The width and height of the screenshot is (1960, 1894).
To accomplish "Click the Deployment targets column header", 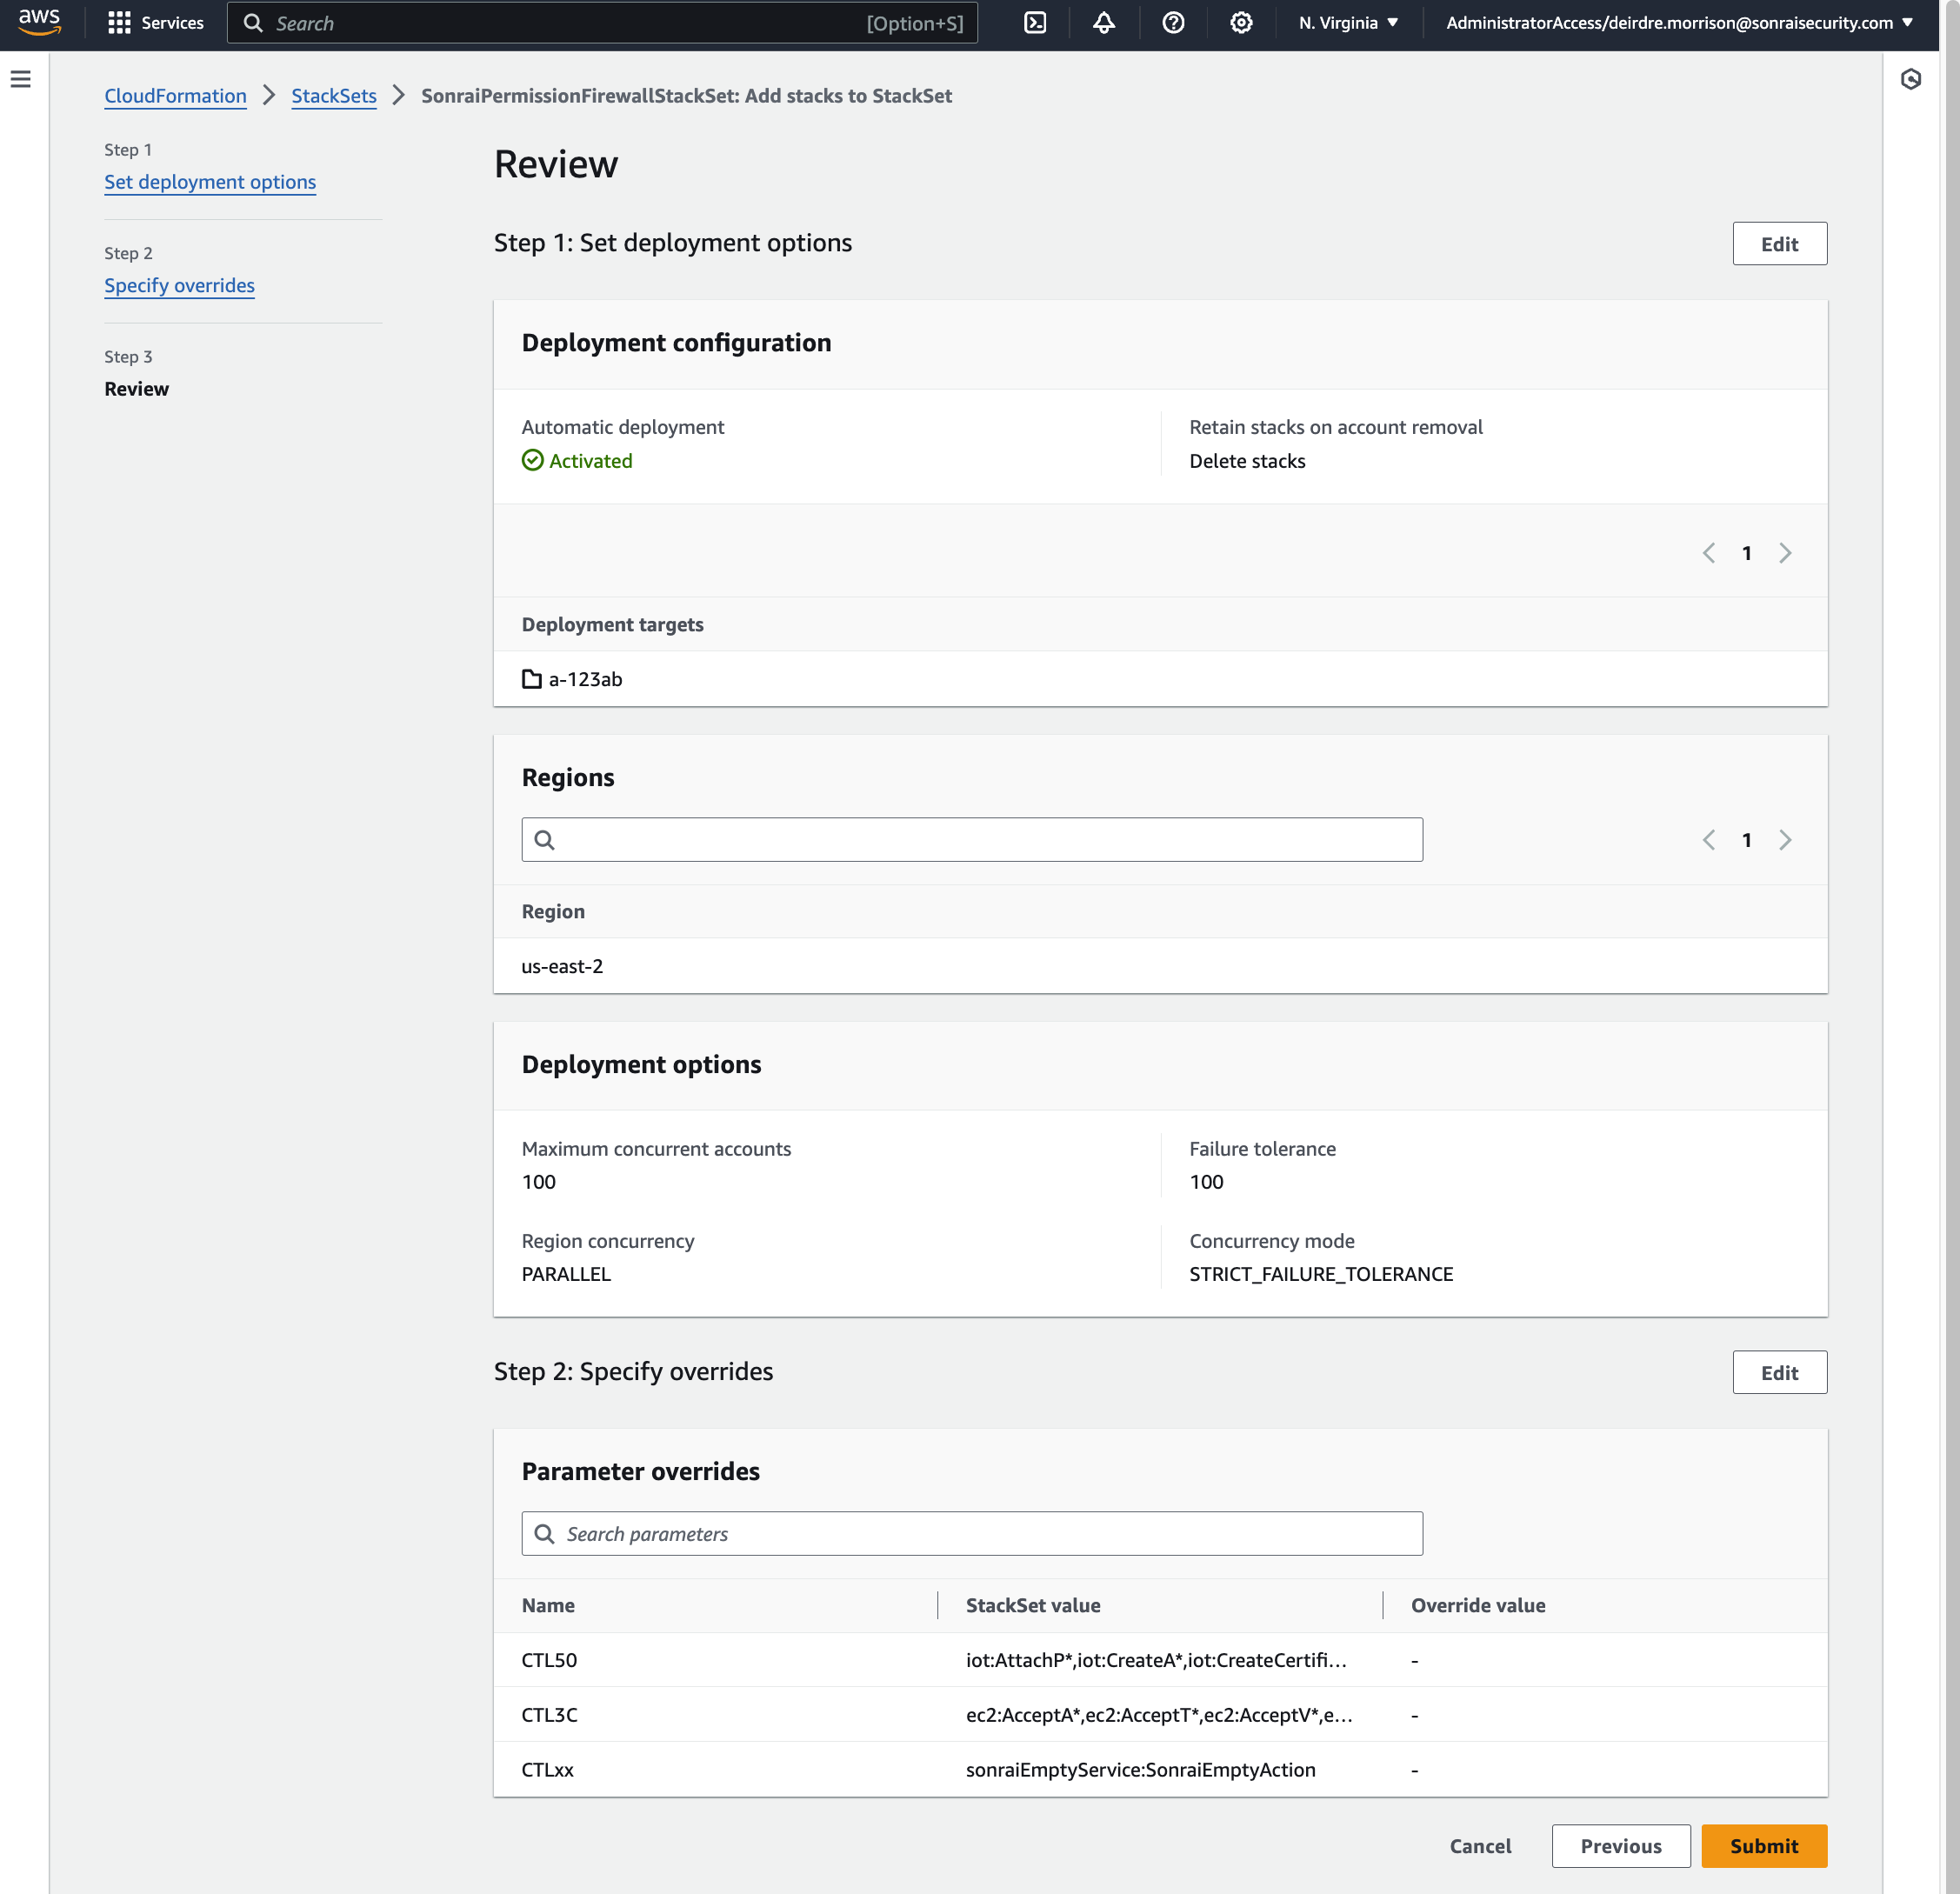I will 612,624.
